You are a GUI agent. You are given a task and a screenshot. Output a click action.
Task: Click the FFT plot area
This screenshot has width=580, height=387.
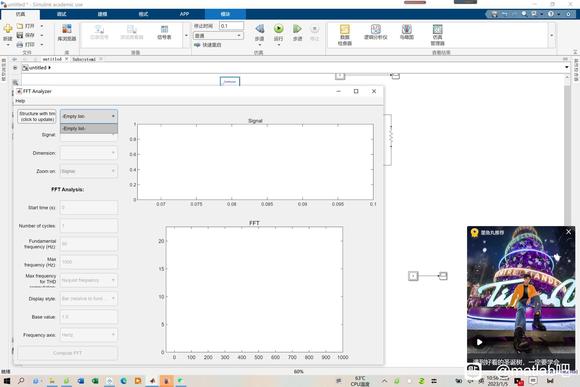click(x=254, y=289)
